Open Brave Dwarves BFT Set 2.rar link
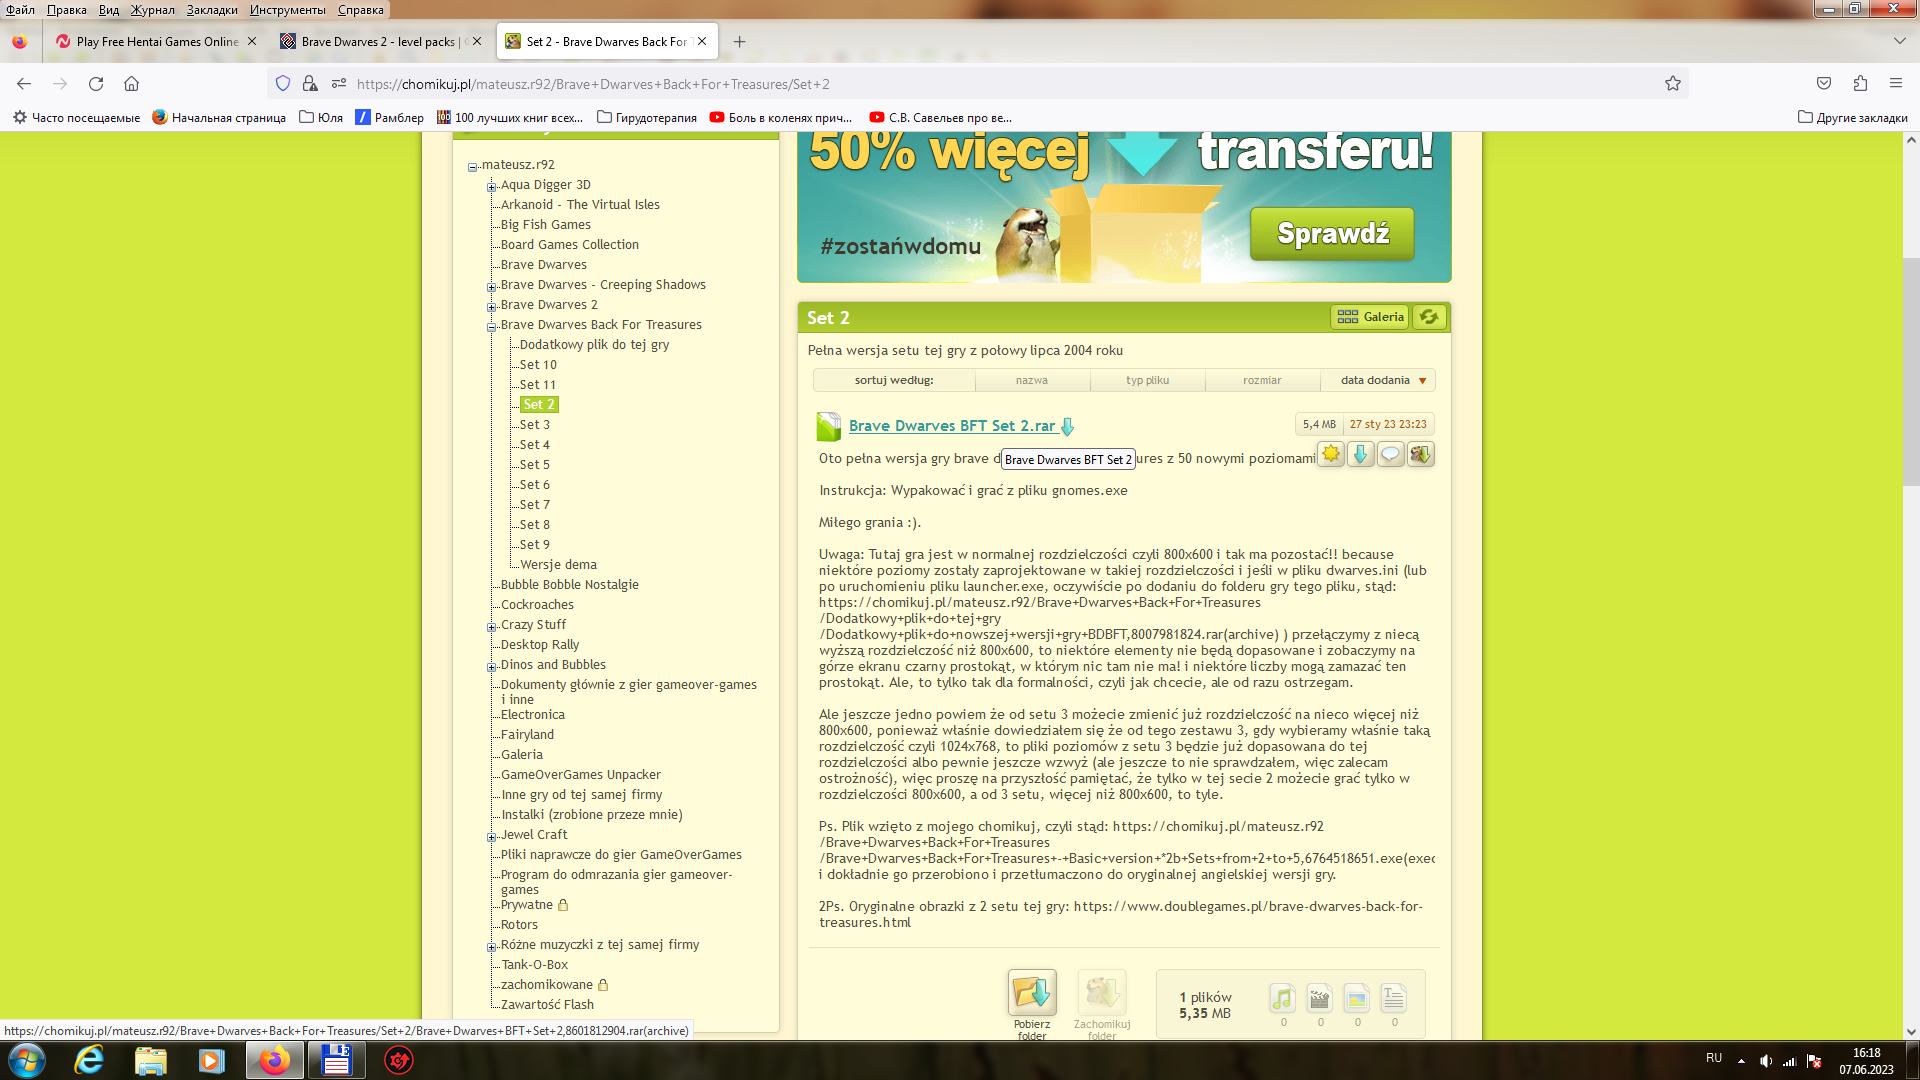 click(x=952, y=426)
